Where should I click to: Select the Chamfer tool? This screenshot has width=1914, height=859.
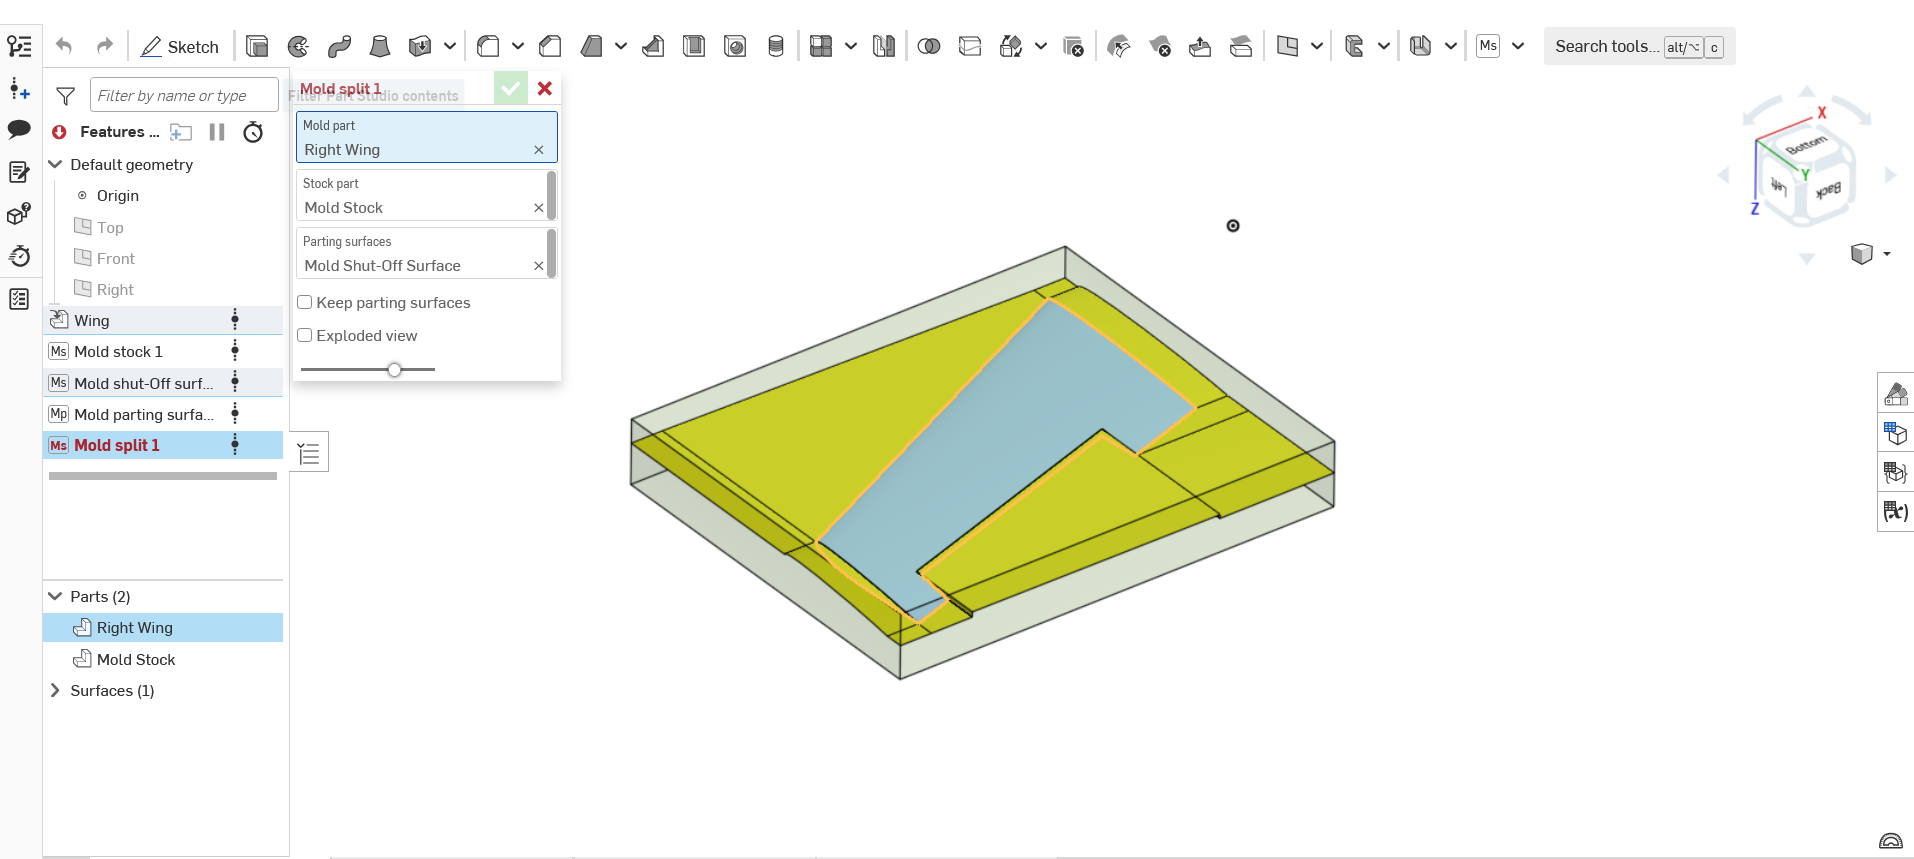point(550,46)
